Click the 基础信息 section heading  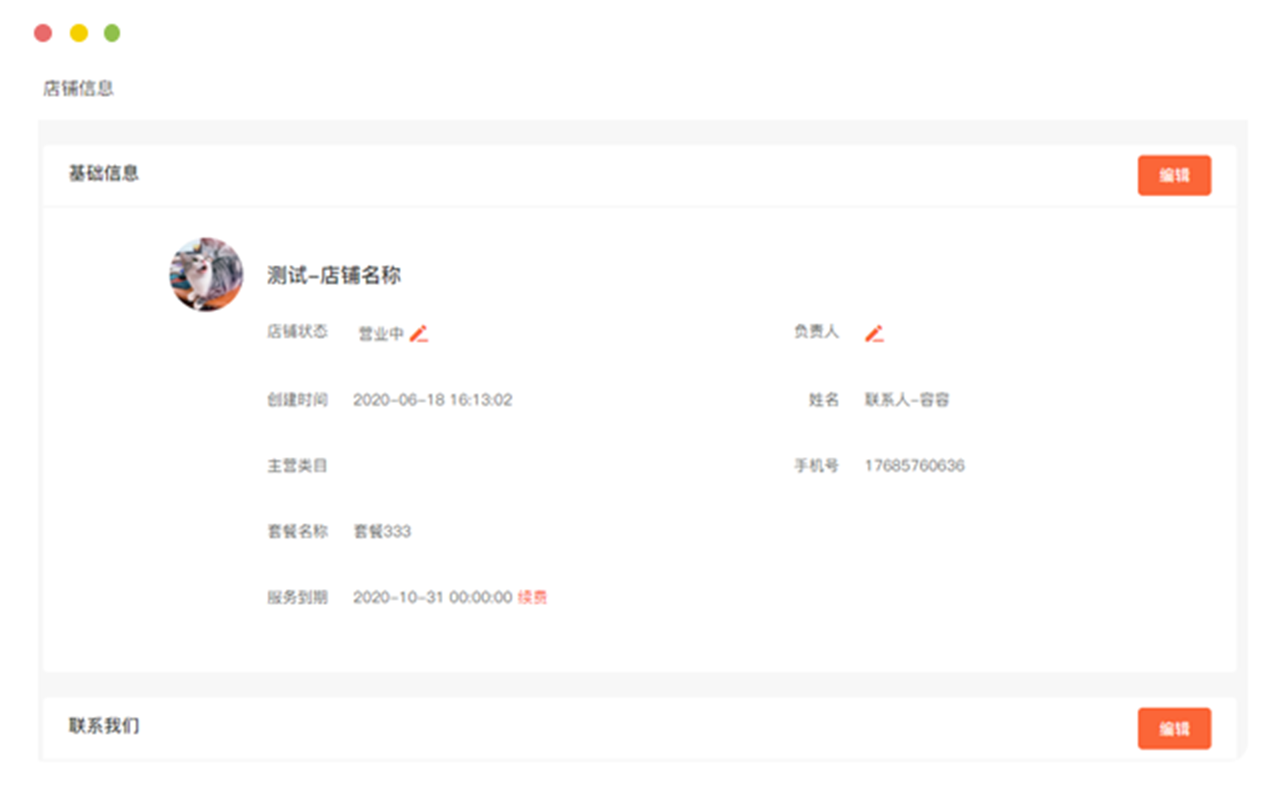click(x=104, y=173)
